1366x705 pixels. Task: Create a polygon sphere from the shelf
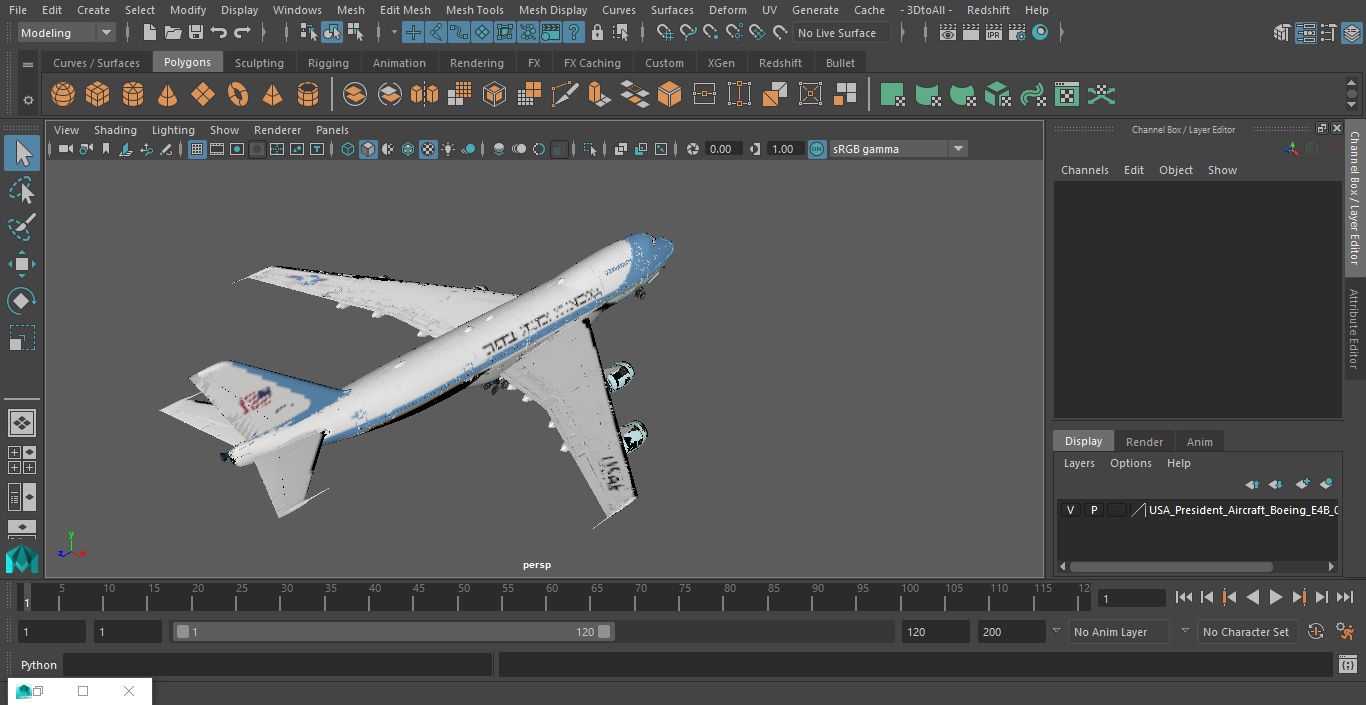[63, 95]
